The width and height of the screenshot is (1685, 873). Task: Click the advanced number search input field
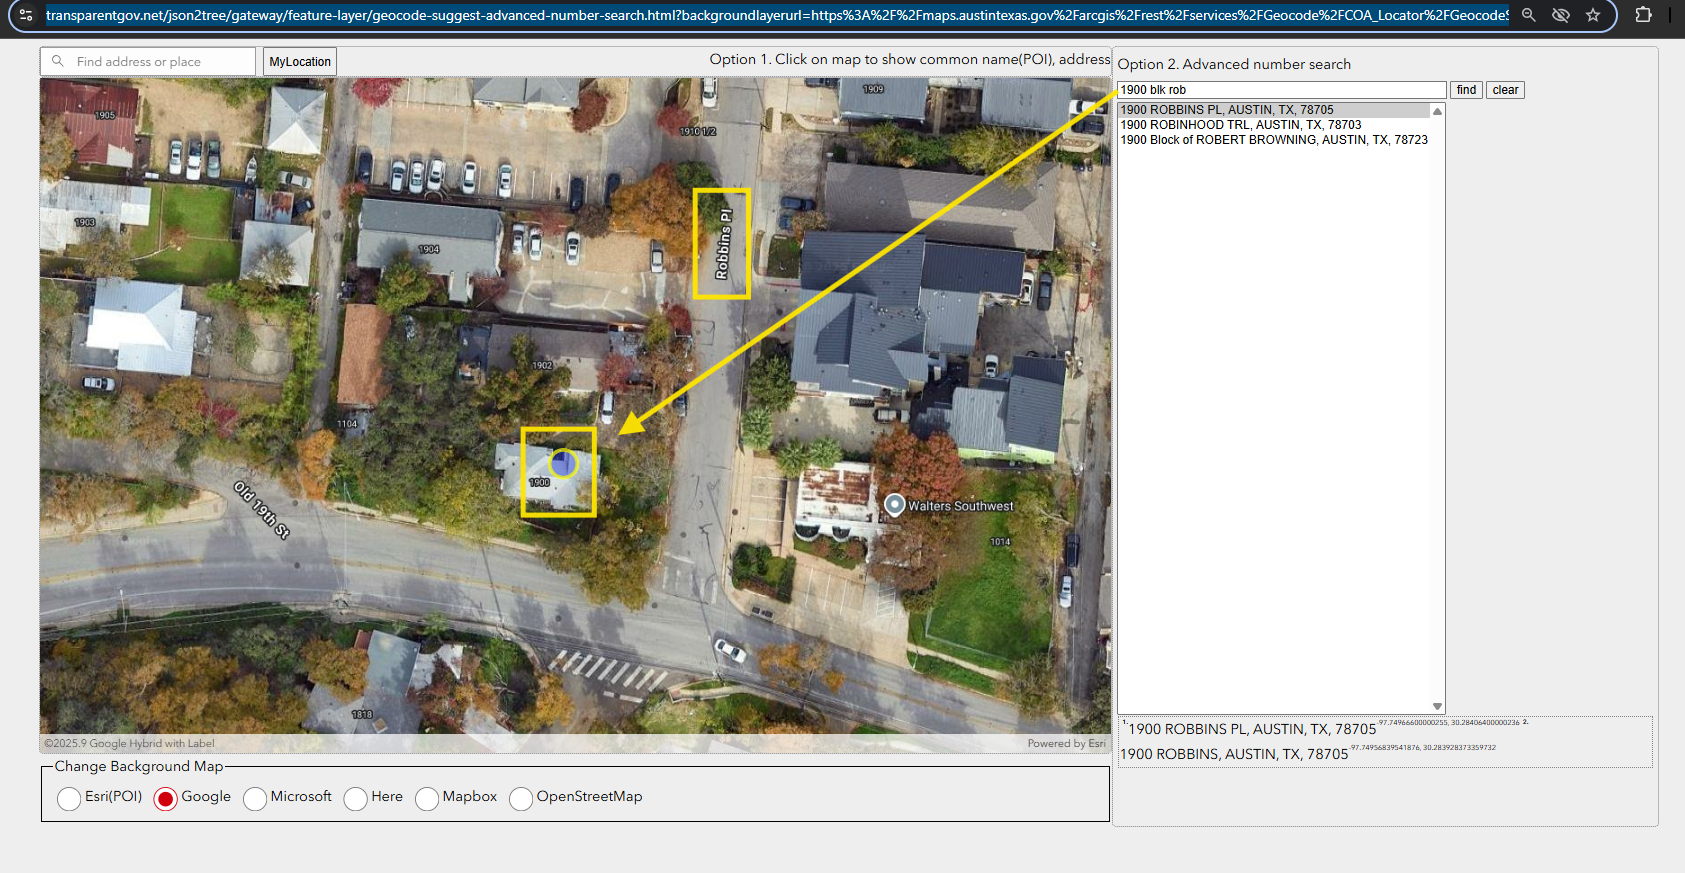coord(1280,90)
